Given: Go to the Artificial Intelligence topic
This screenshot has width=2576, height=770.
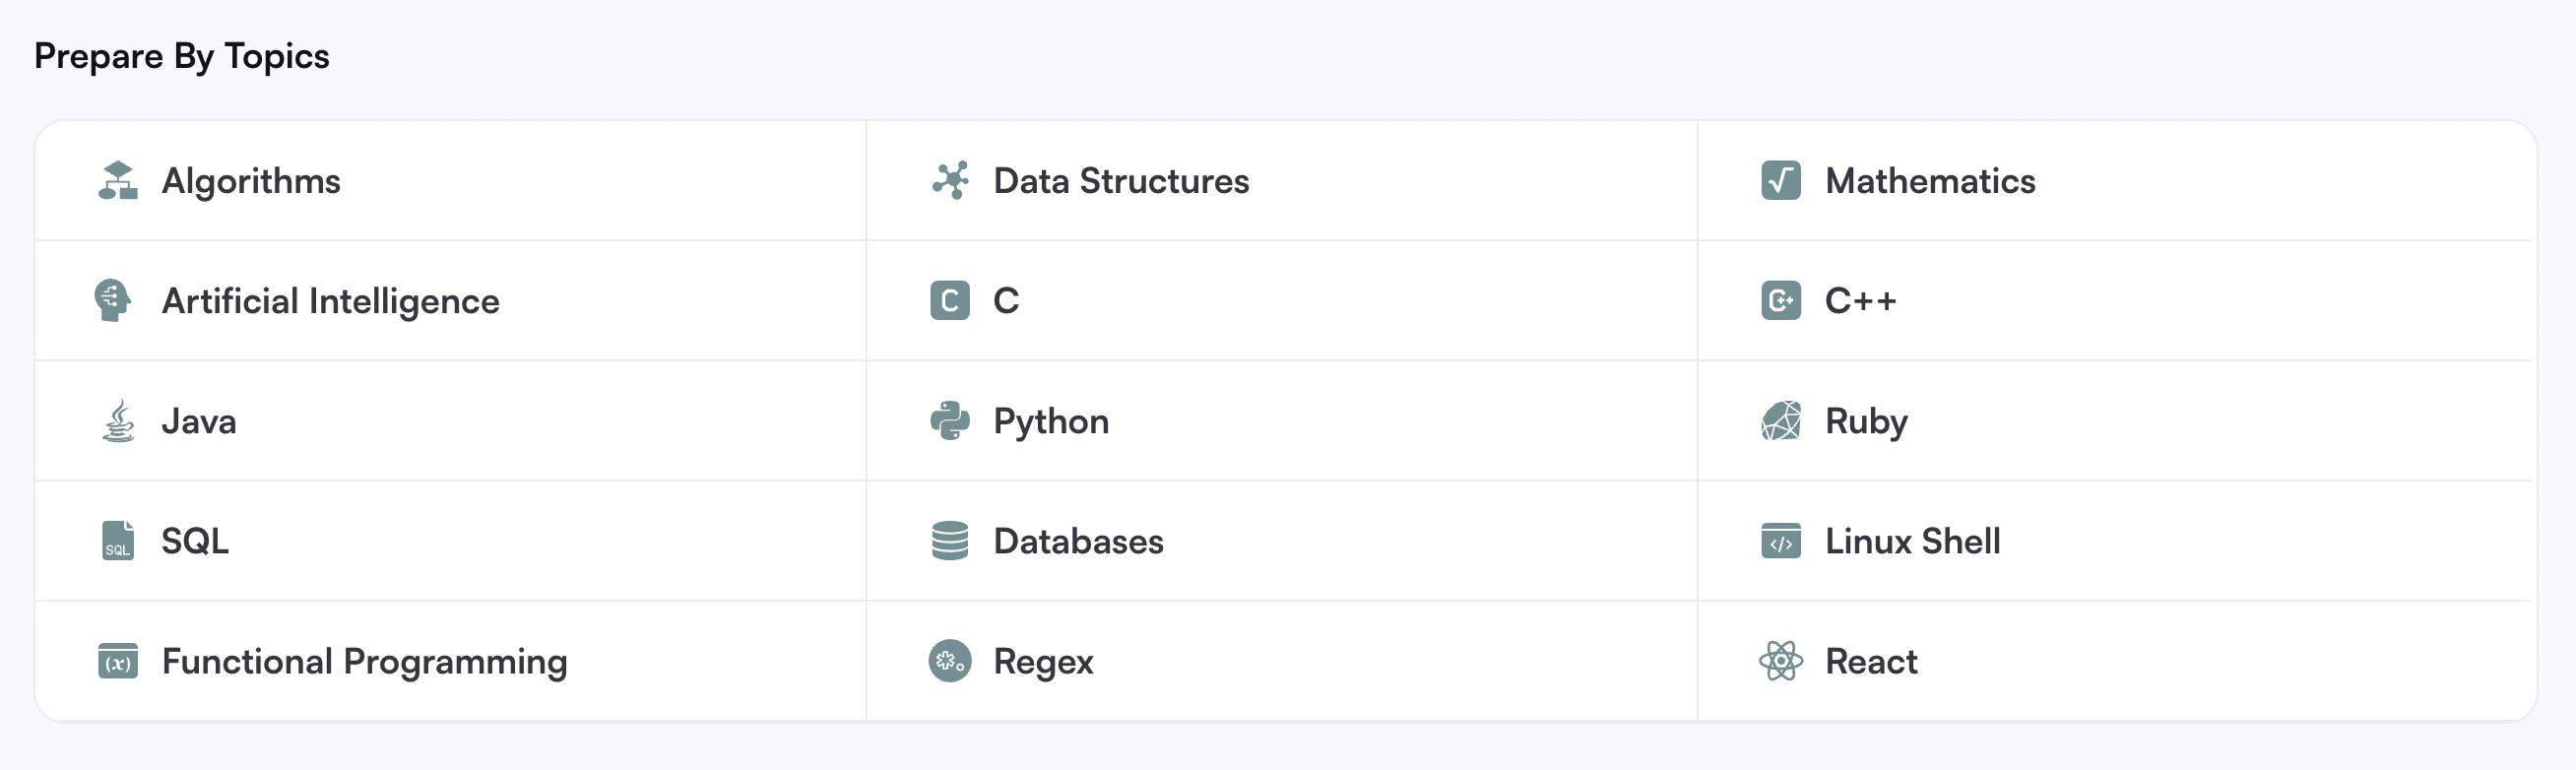Looking at the screenshot, I should 450,301.
